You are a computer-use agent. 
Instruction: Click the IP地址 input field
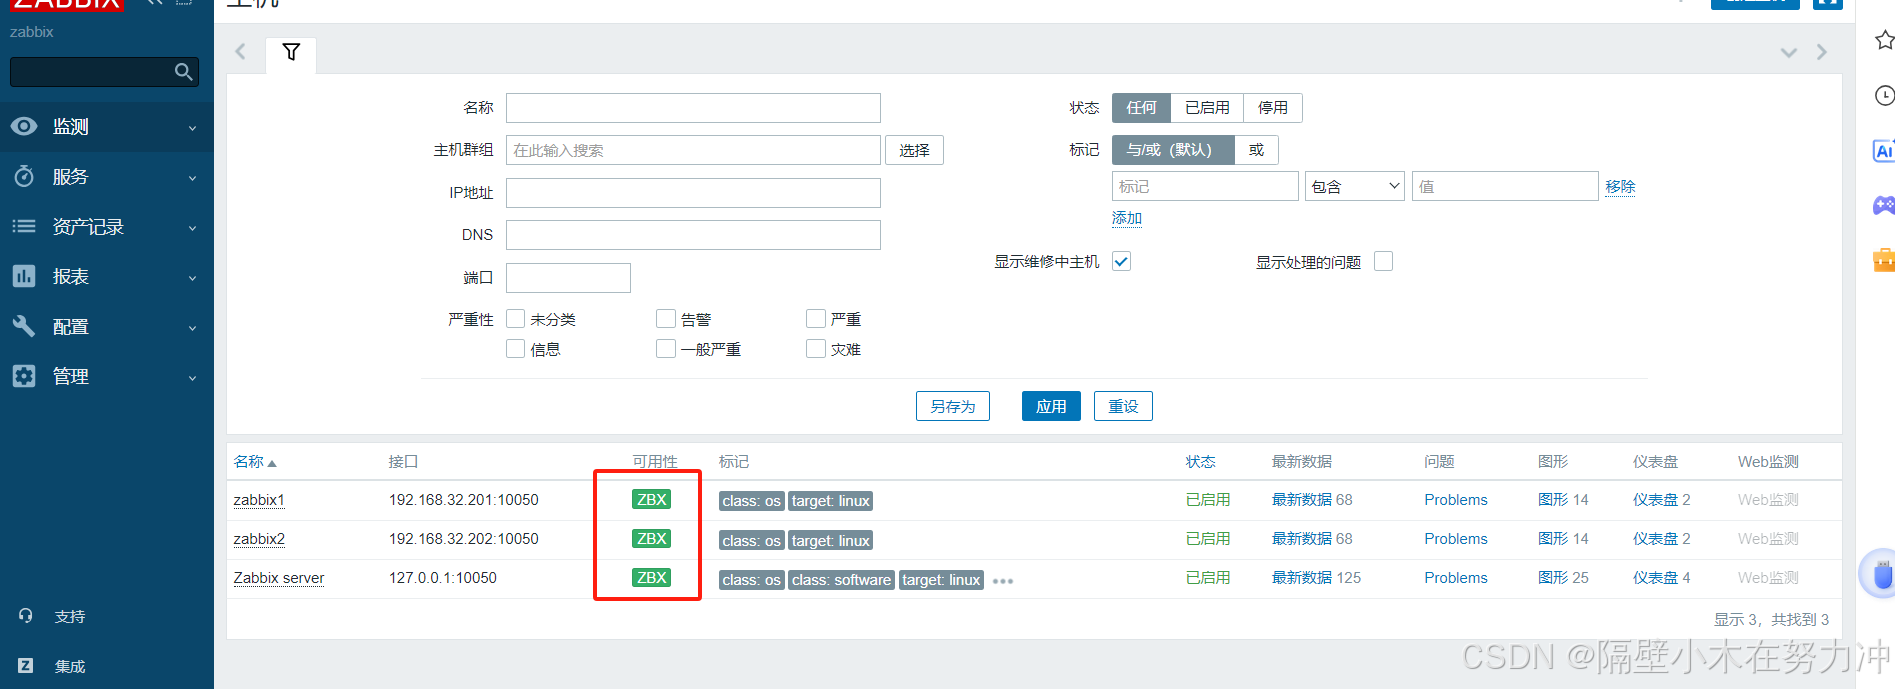(693, 193)
